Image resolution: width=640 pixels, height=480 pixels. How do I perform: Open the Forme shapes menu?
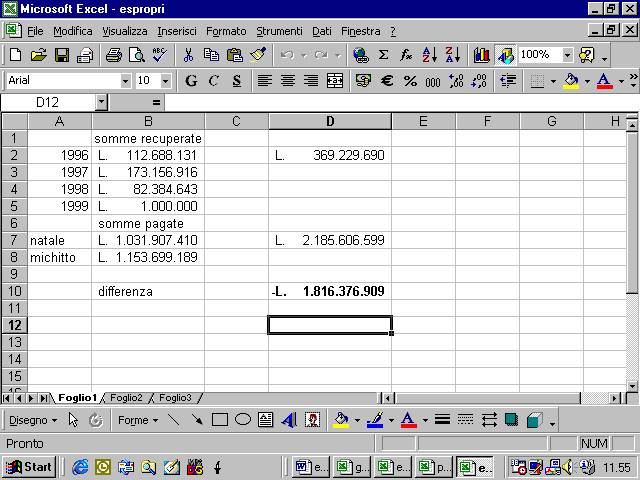click(x=138, y=420)
